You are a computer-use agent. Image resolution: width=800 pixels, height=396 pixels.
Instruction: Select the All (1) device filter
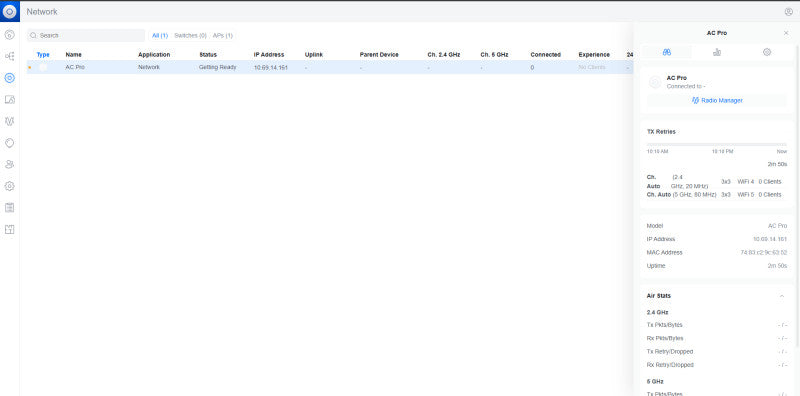pos(160,36)
